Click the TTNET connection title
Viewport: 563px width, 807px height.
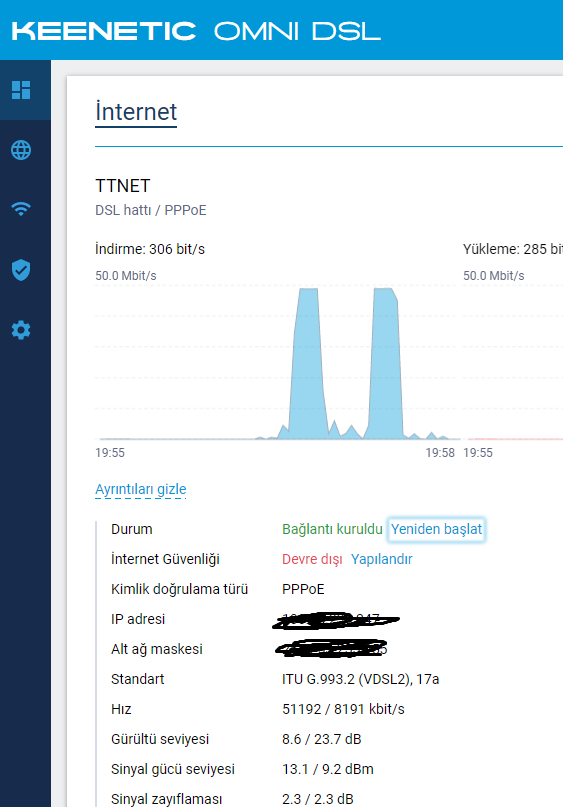(122, 186)
